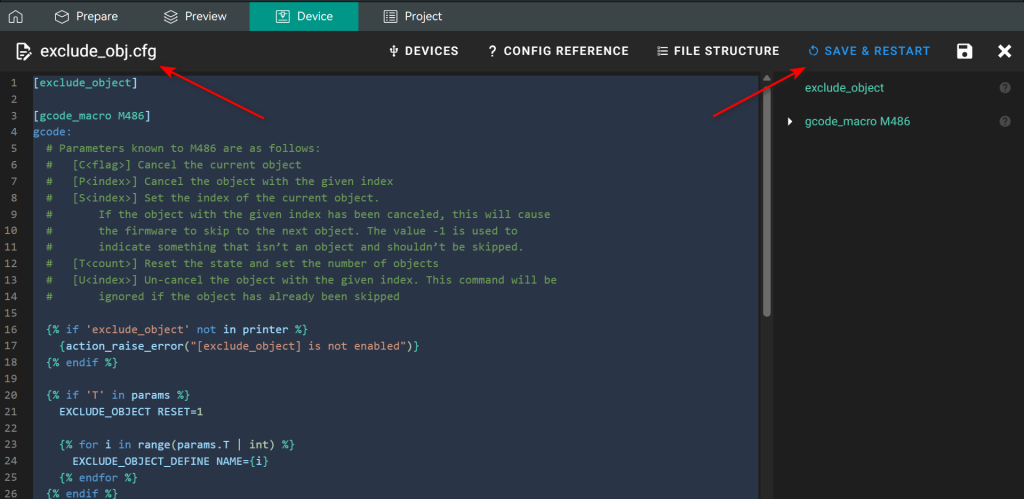
Task: Switch to the Prepare tab
Action: 86,16
